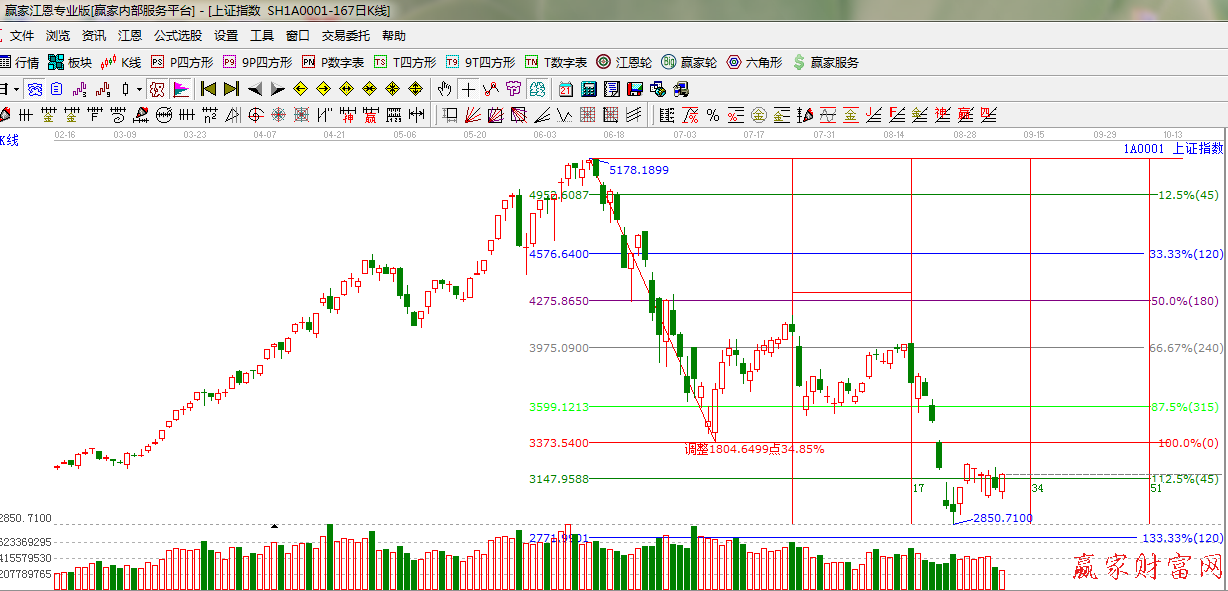Select the spiderweb square tool

tap(301, 114)
